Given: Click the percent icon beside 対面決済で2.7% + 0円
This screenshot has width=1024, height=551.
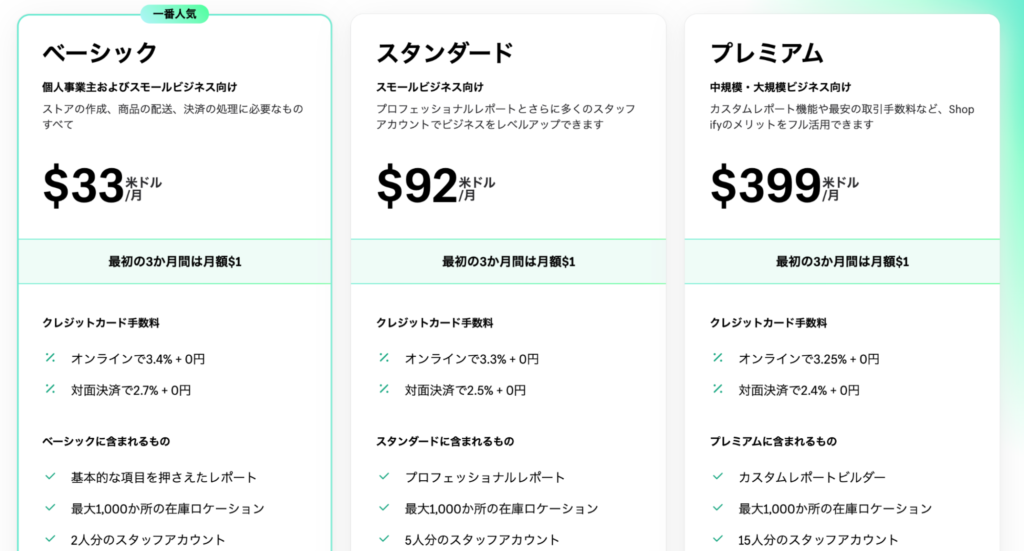Looking at the screenshot, I should 50,389.
